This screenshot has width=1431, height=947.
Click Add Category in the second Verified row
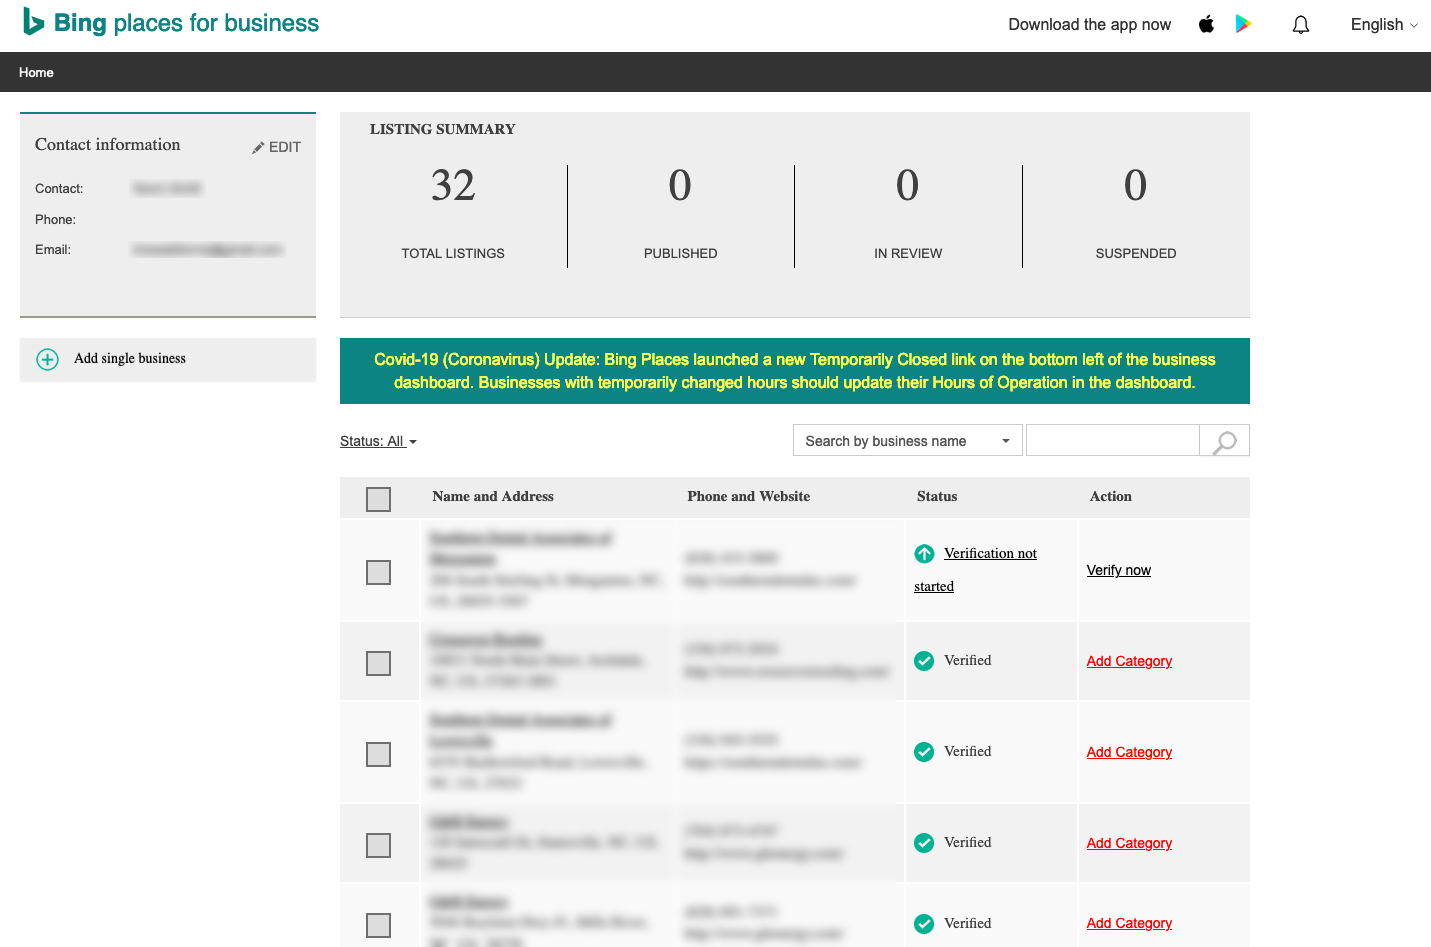pos(1129,752)
